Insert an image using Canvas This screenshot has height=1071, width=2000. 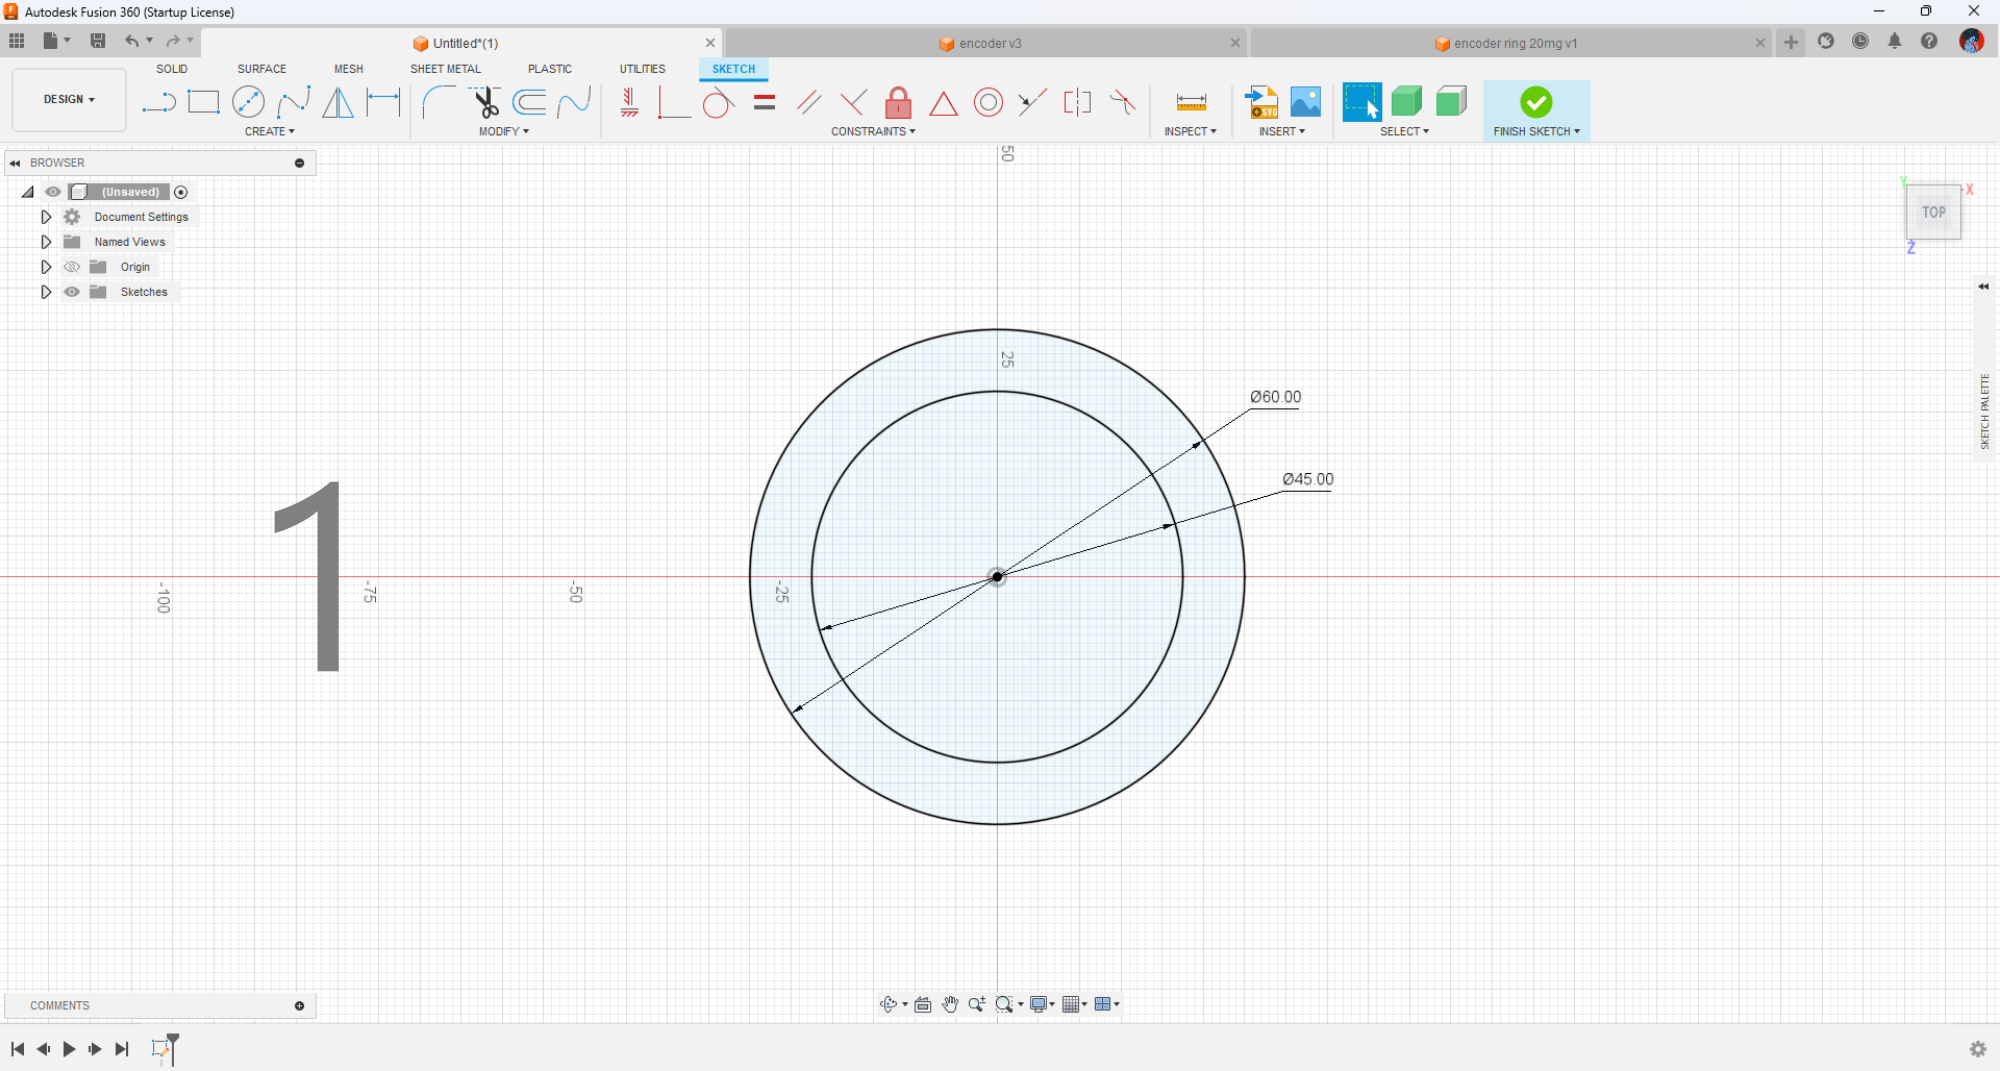[1305, 101]
